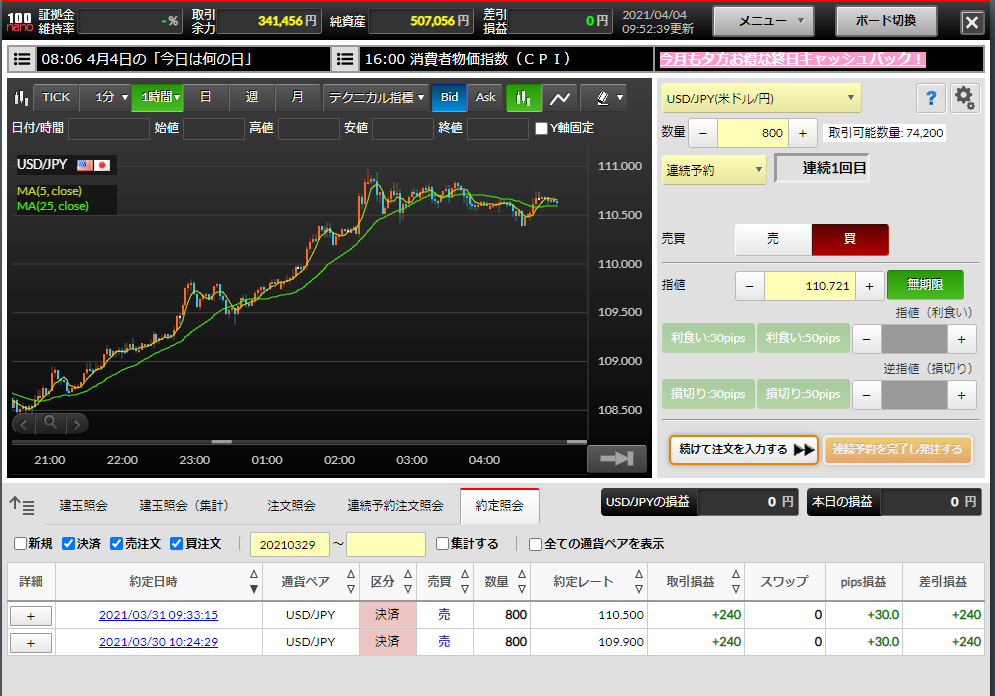Move chart forward with right chevron
This screenshot has height=696, width=995.
76,423
